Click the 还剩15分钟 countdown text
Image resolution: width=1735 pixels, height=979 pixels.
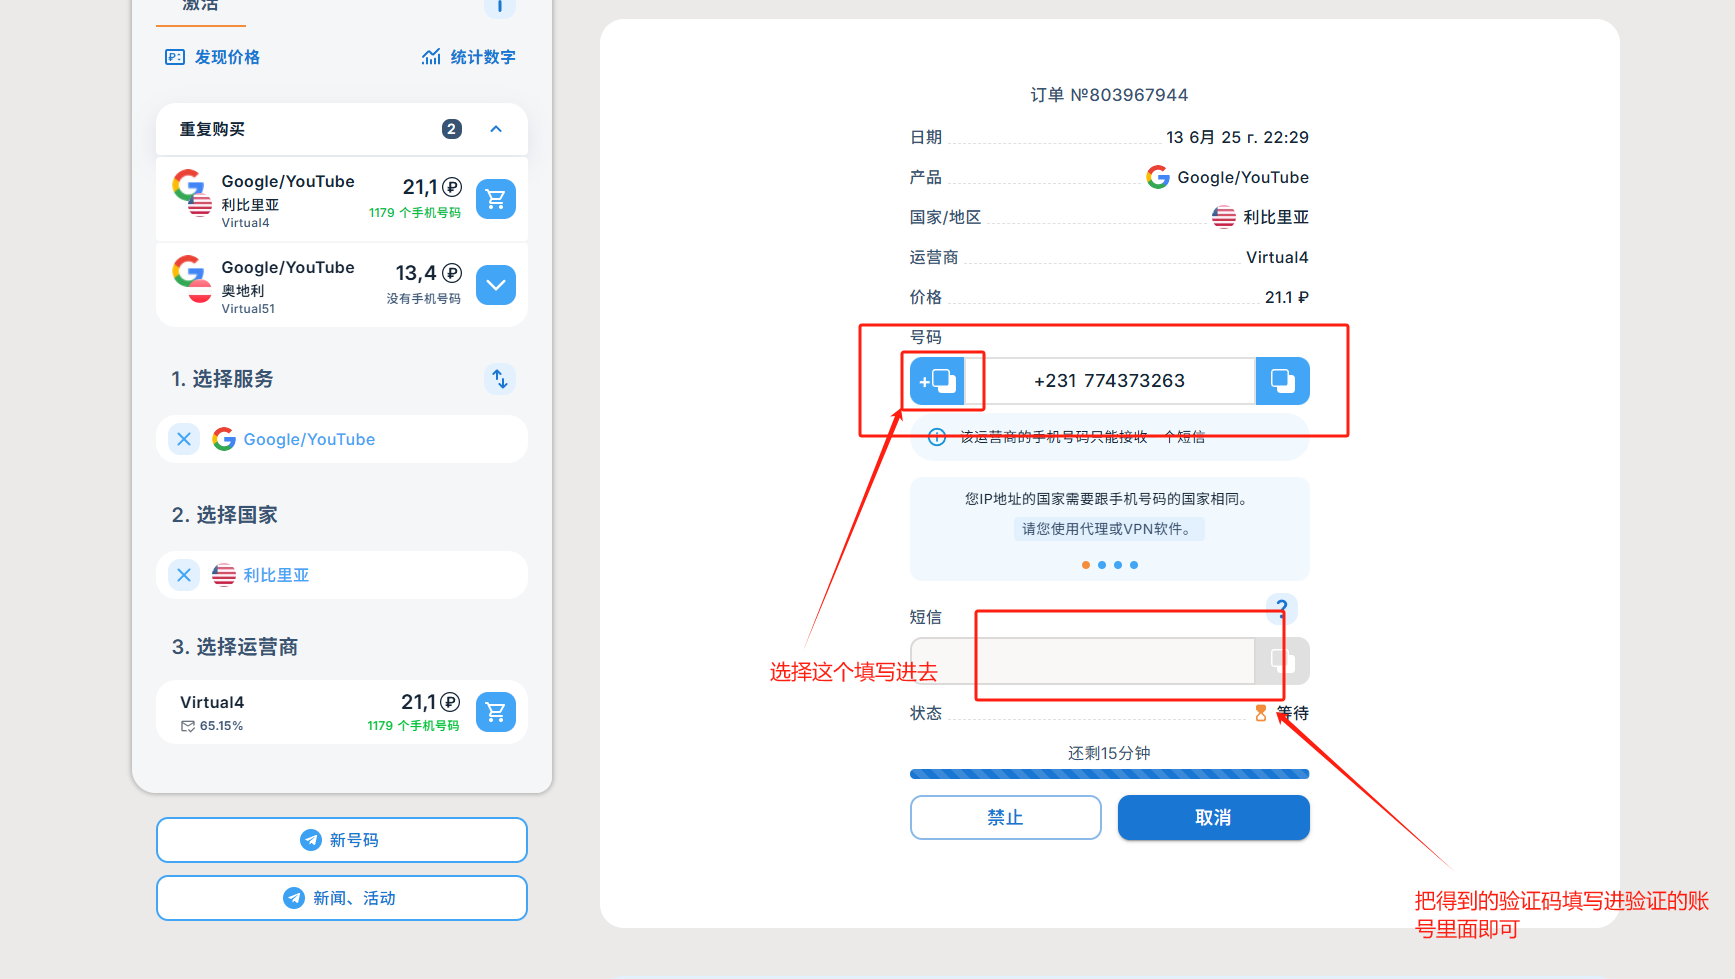coord(1110,753)
